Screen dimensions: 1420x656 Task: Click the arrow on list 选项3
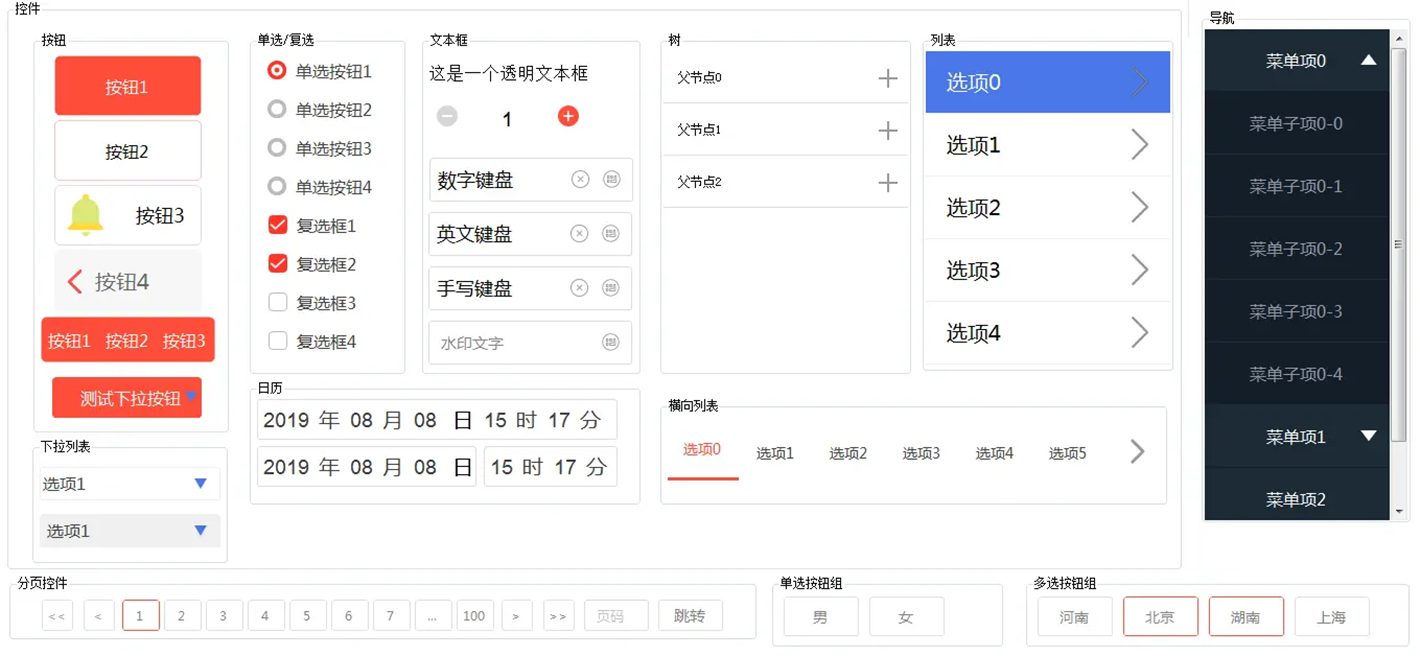point(1140,270)
